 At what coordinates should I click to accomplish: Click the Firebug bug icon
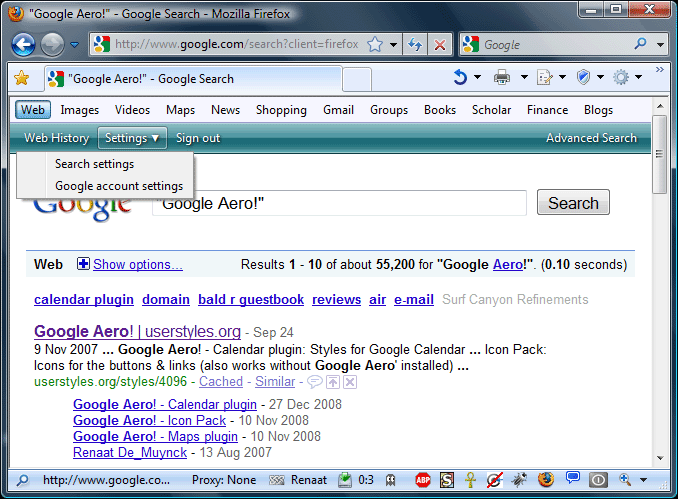519,480
